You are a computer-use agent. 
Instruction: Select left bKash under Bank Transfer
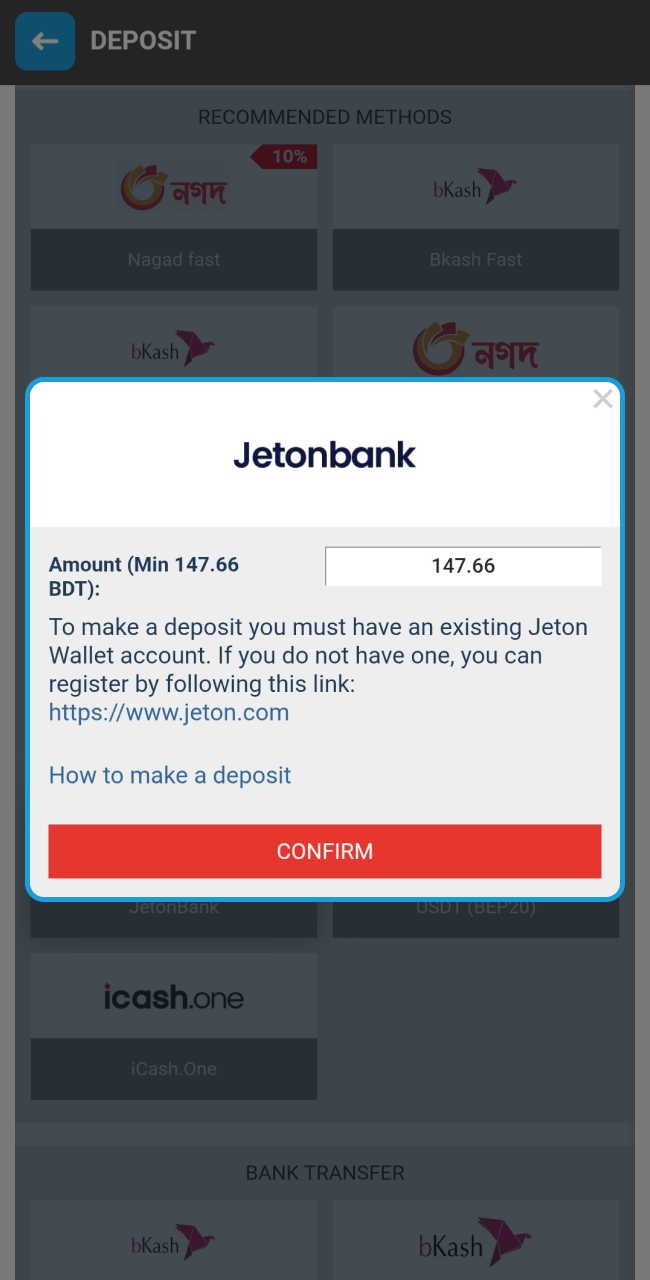tap(174, 1240)
